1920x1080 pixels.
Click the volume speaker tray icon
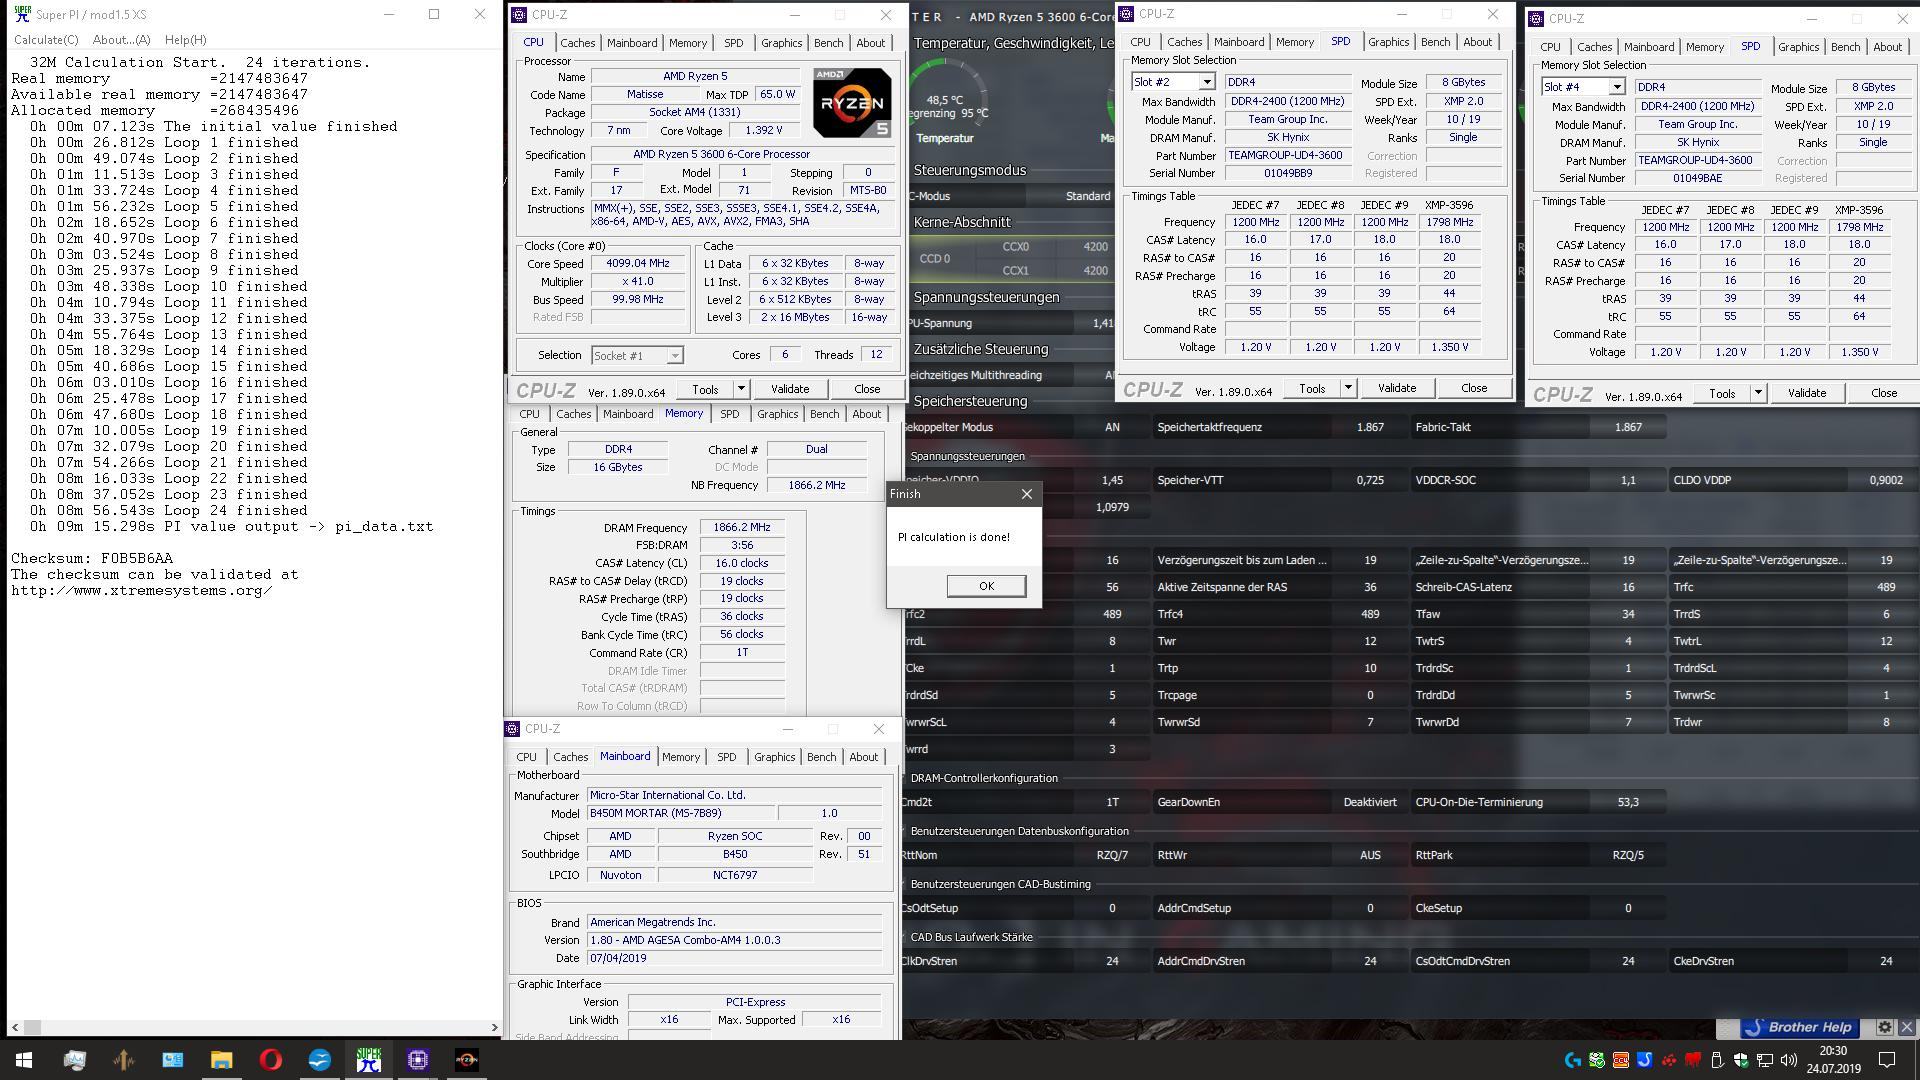coord(1788,1060)
